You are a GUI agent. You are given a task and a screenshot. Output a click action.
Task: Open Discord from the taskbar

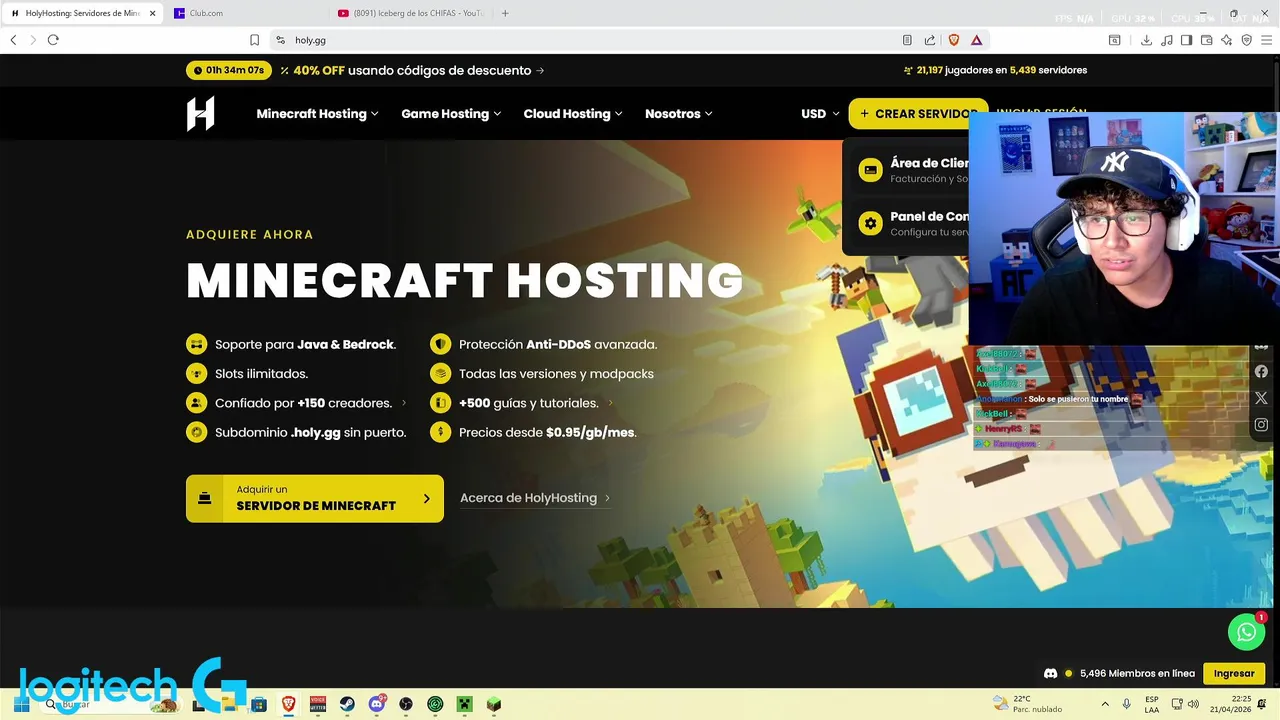click(376, 704)
